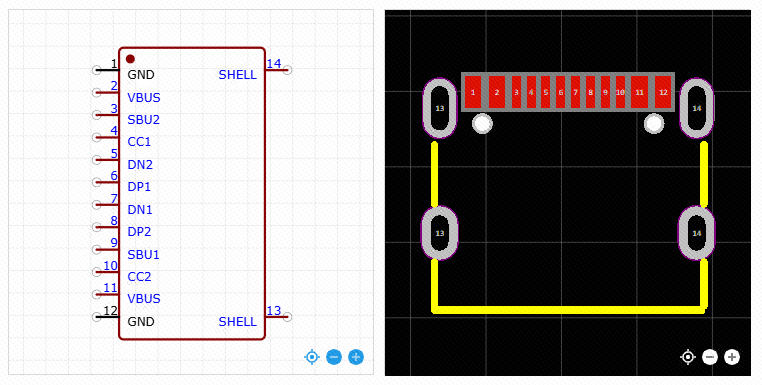
Task: Click the SHELL label of pin 14
Action: tap(238, 75)
